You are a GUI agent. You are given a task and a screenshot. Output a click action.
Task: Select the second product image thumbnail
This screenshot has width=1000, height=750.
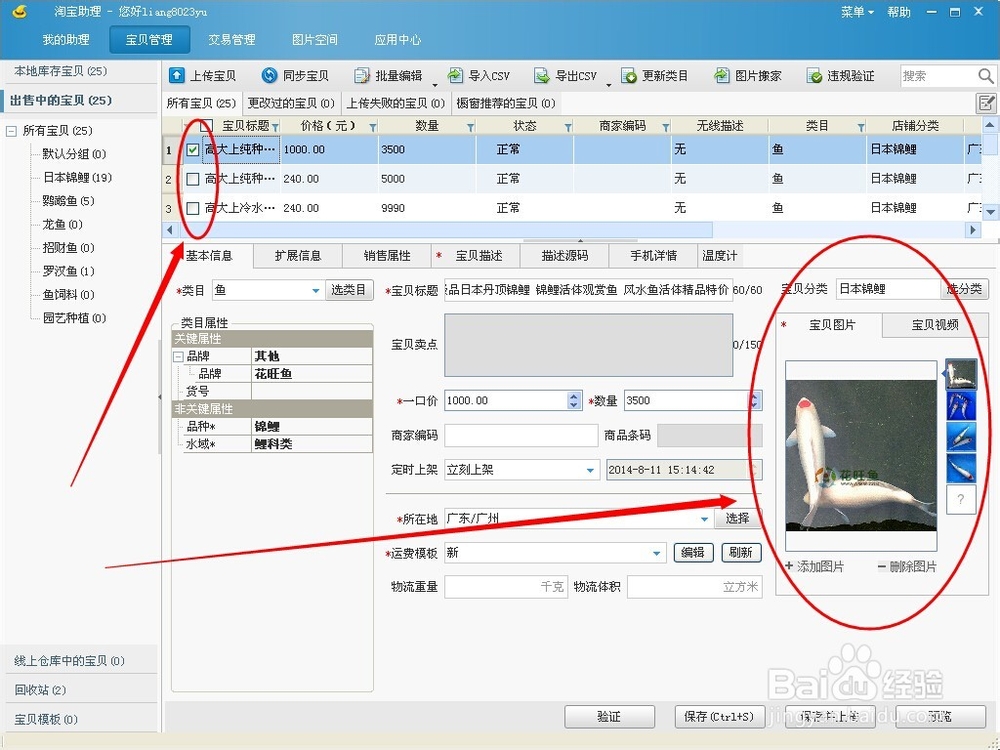(960, 405)
